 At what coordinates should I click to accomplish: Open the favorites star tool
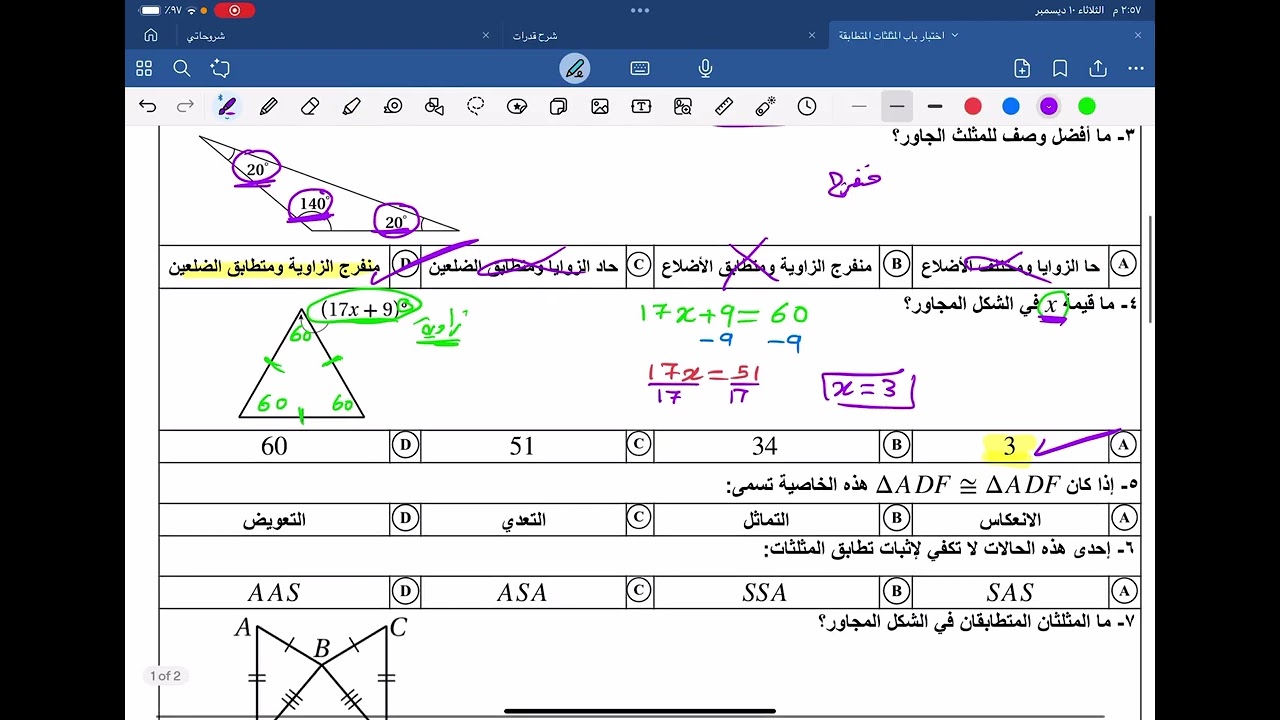[517, 106]
